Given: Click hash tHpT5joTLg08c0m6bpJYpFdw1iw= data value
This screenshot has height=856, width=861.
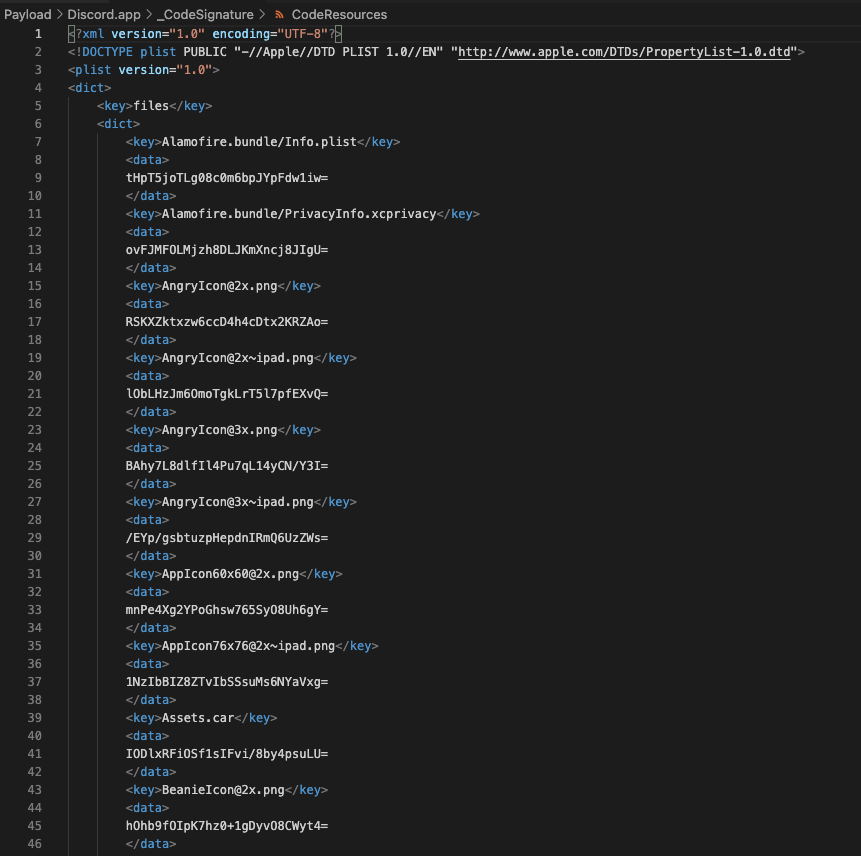Looking at the screenshot, I should [x=227, y=178].
